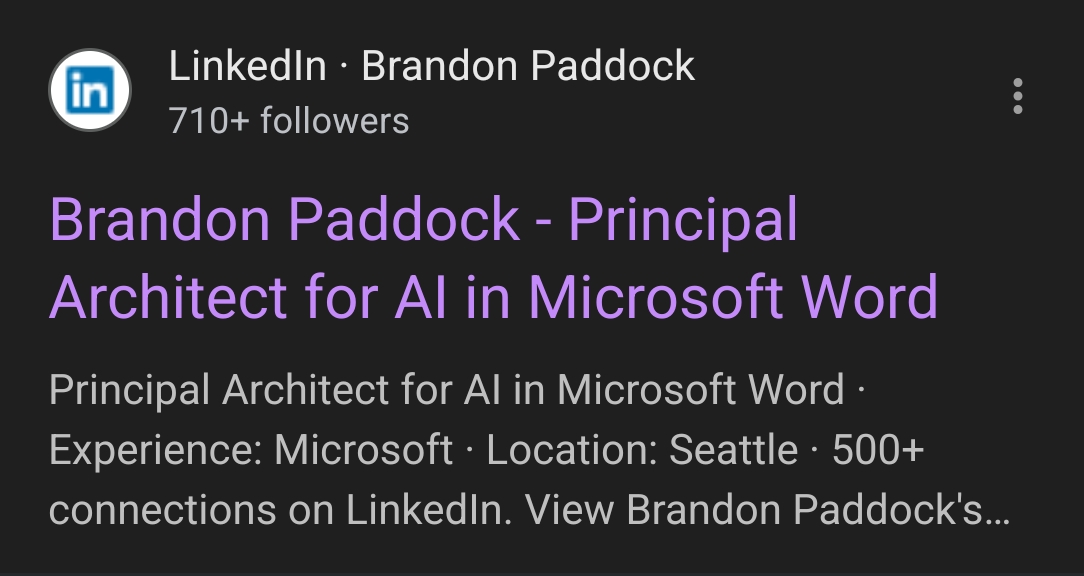Click the "Principal" word in the purple title

point(684,220)
